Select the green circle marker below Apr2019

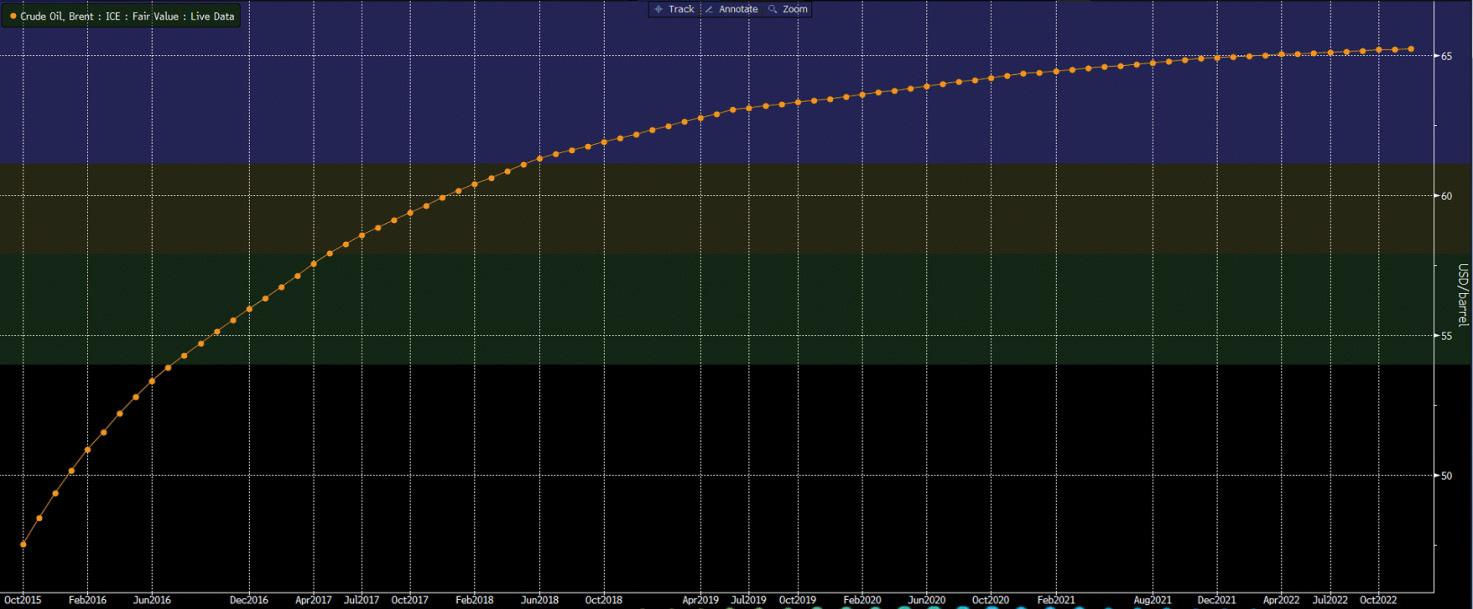pos(700,606)
